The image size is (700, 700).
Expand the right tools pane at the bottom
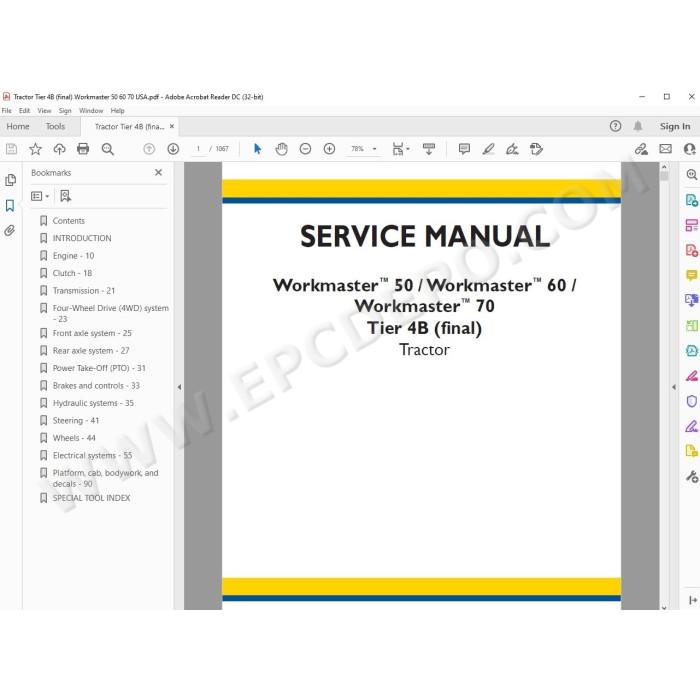point(692,600)
